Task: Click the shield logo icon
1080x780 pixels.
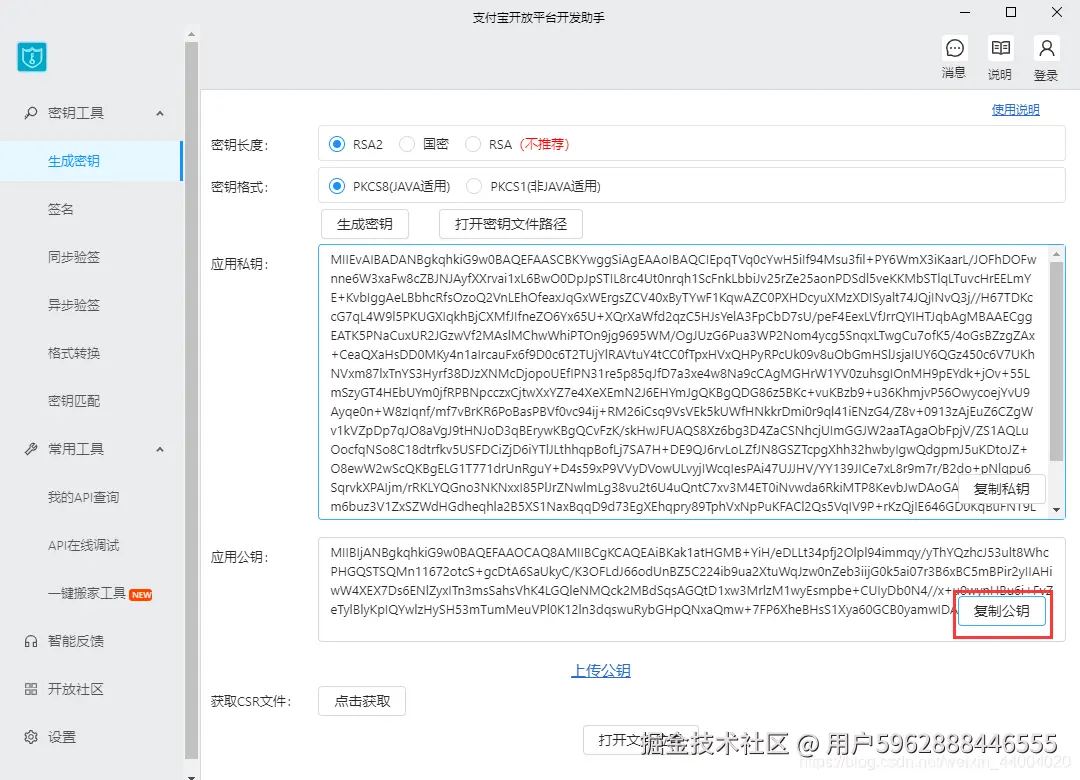Action: 32,57
